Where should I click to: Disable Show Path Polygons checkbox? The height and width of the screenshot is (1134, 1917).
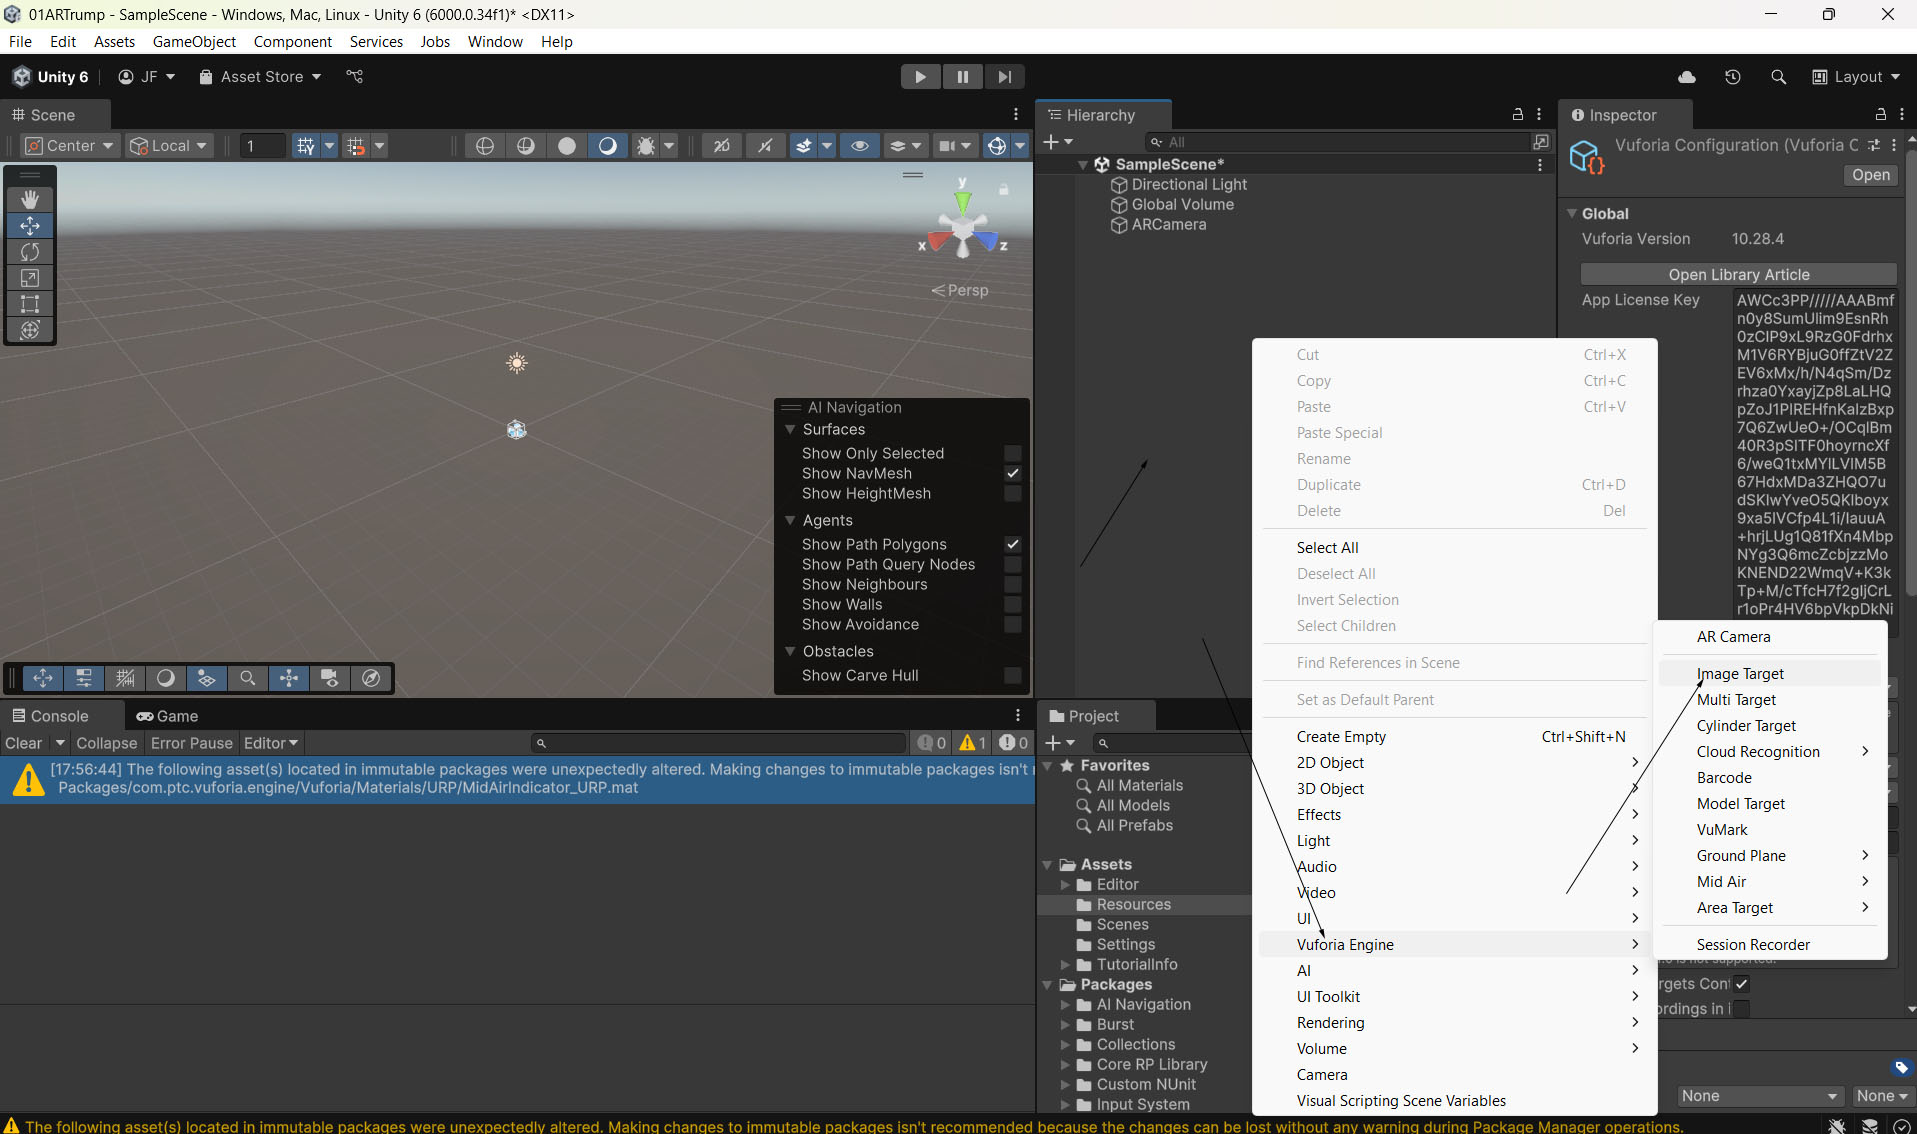[x=1012, y=544]
